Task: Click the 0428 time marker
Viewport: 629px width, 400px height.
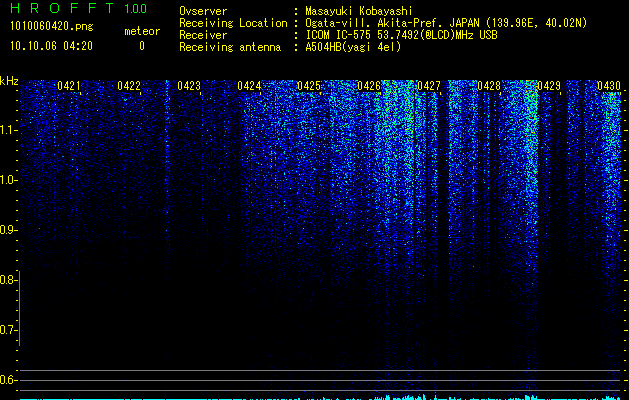Action: pos(489,86)
